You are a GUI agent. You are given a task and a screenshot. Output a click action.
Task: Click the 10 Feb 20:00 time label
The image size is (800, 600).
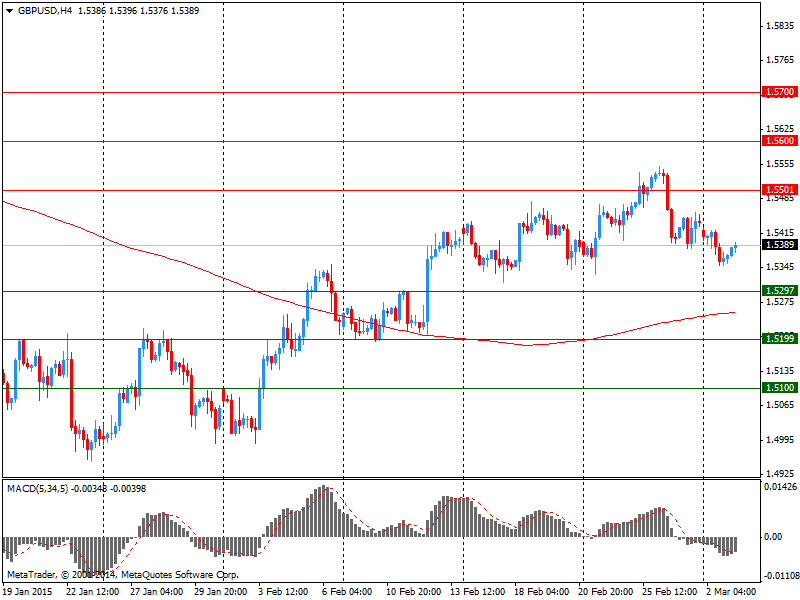[x=413, y=592]
